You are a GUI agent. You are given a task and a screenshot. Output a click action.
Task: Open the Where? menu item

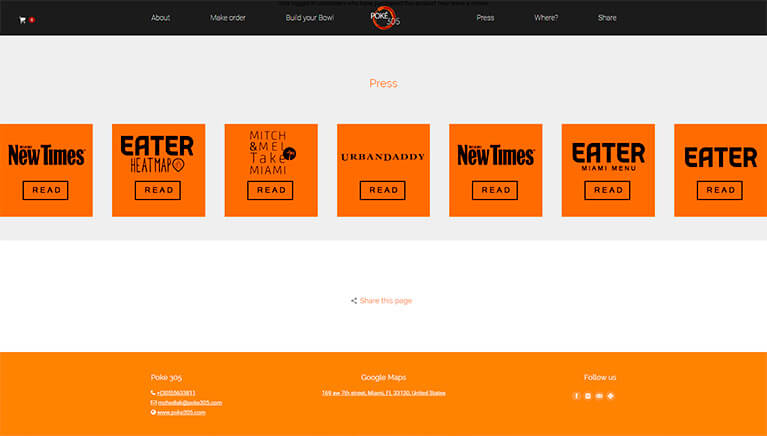pyautogui.click(x=546, y=18)
